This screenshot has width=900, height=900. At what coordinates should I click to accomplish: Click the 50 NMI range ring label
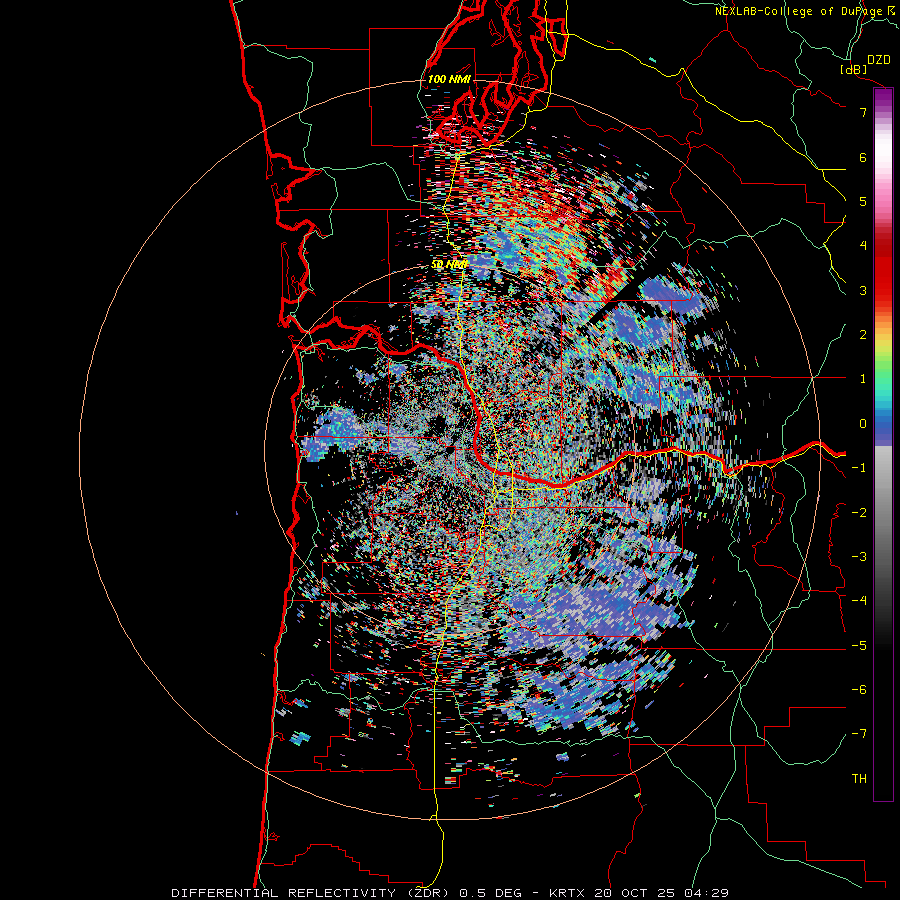tap(449, 265)
